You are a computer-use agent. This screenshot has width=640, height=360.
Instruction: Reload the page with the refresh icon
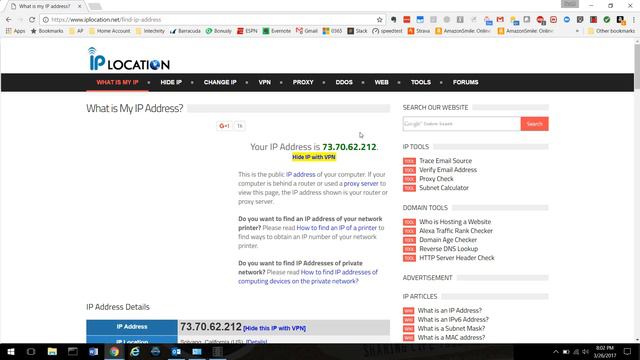tap(32, 20)
